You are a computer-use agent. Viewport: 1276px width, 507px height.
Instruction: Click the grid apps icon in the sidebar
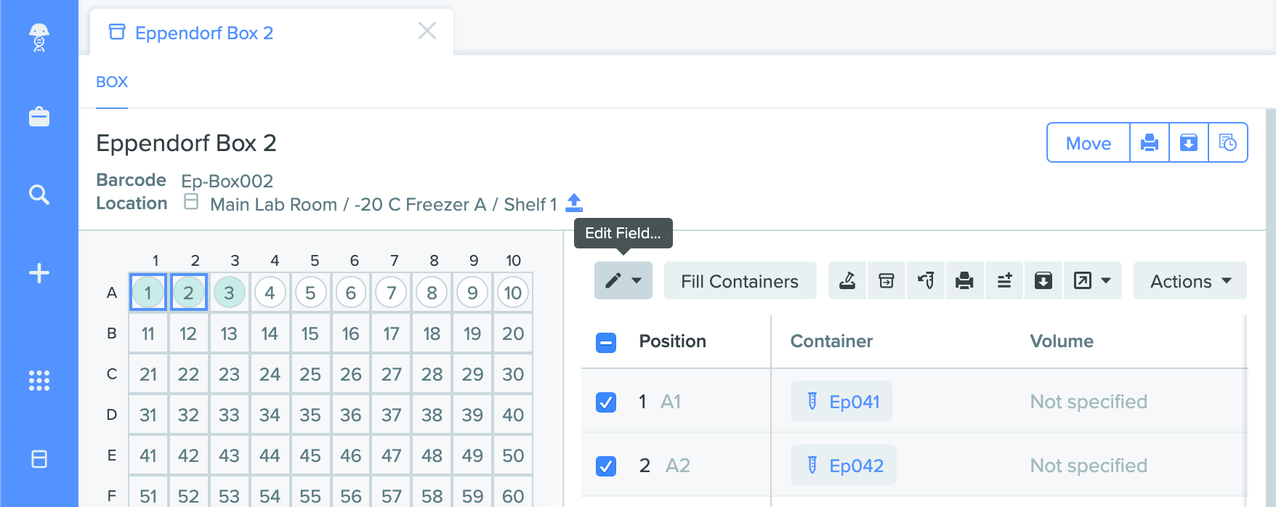[39, 380]
